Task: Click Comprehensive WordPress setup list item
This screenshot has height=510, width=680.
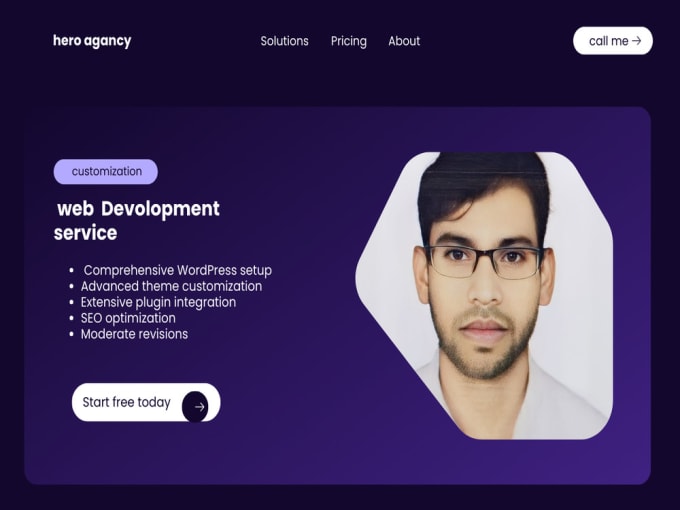Action: point(178,270)
